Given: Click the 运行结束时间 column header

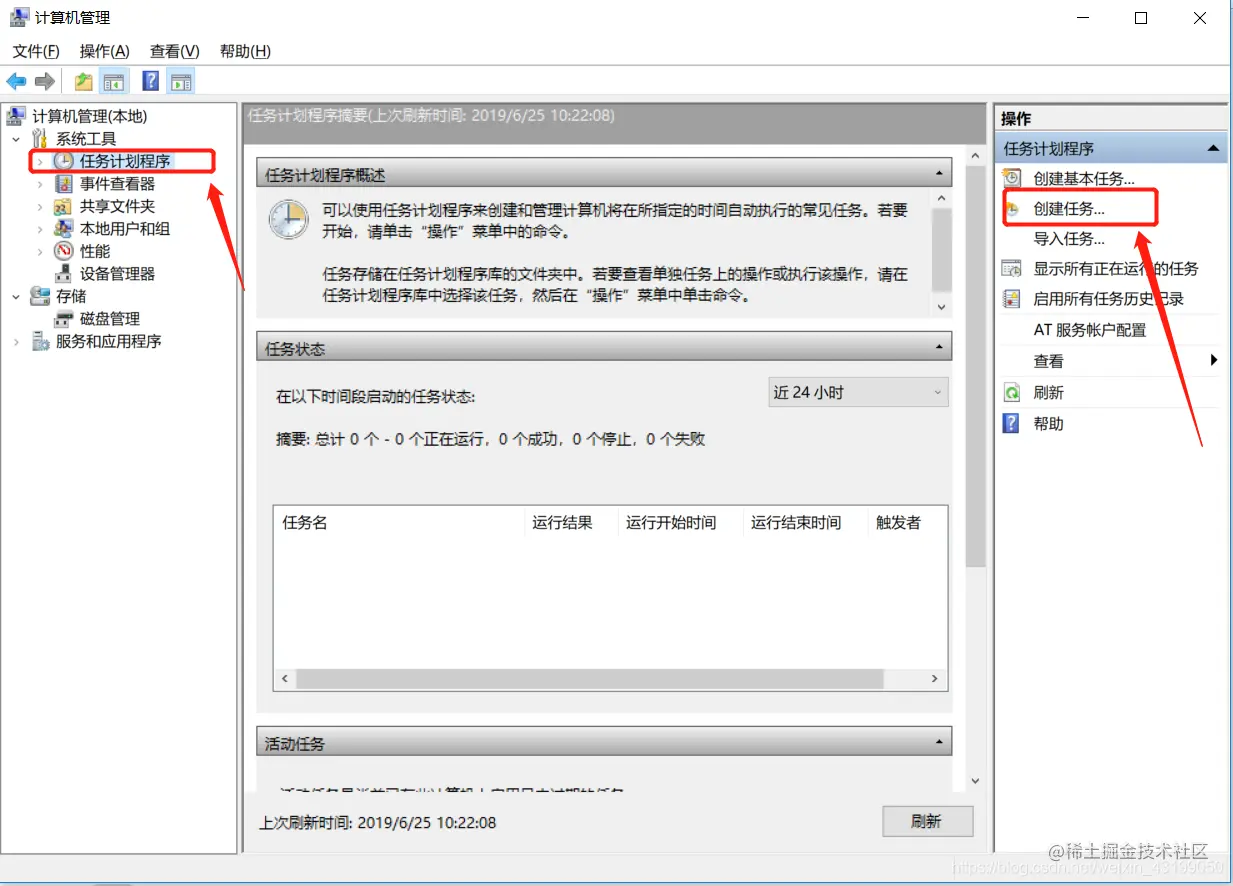Looking at the screenshot, I should 805,522.
